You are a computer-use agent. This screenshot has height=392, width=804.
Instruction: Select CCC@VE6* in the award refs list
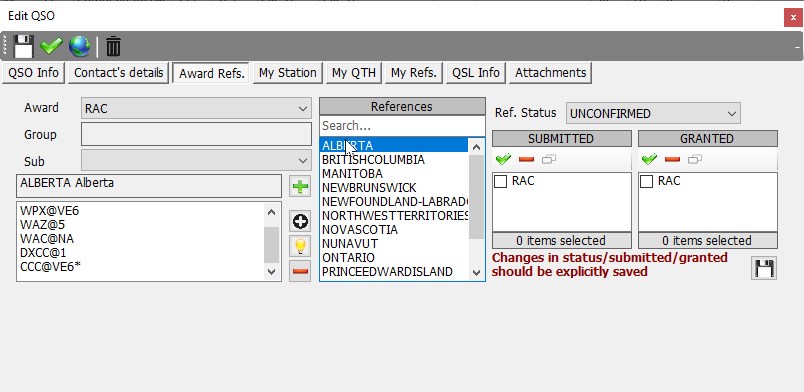click(140, 266)
